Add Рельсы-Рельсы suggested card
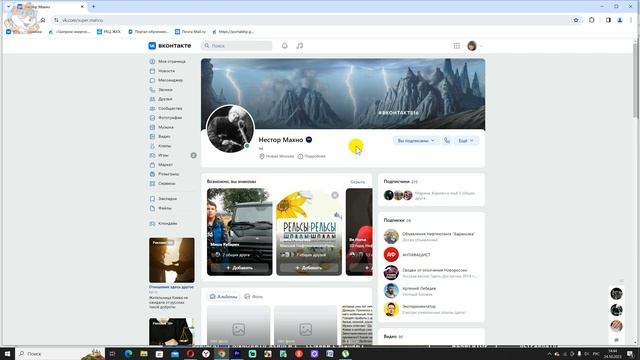Image resolution: width=640 pixels, height=360 pixels. click(309, 268)
